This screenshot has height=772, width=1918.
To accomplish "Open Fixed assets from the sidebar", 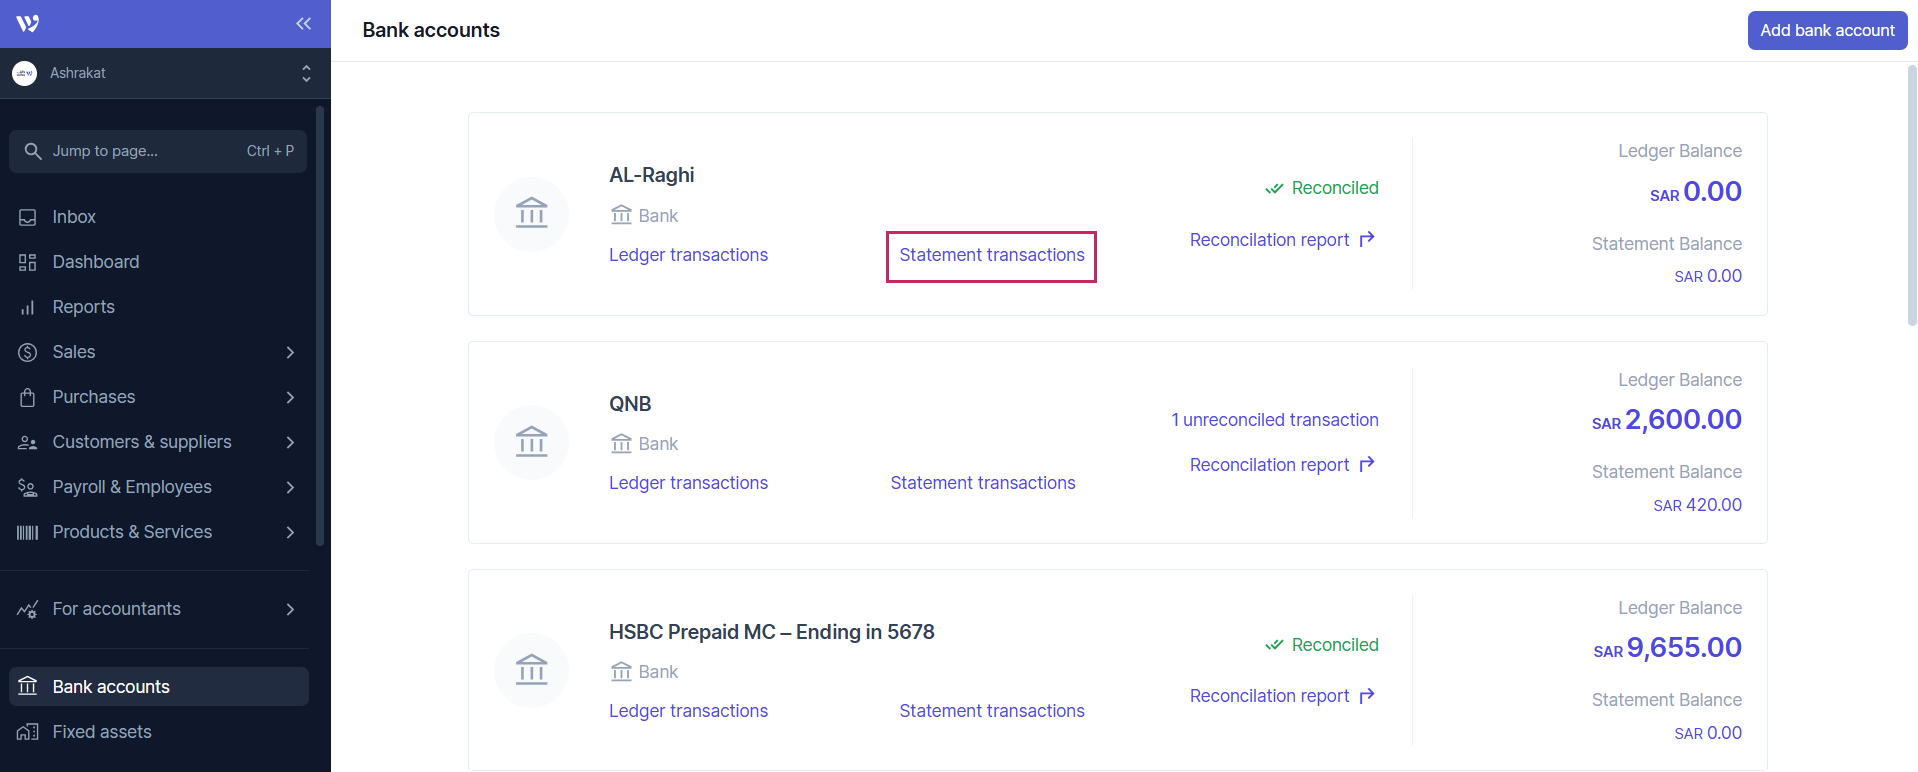I will (x=100, y=731).
